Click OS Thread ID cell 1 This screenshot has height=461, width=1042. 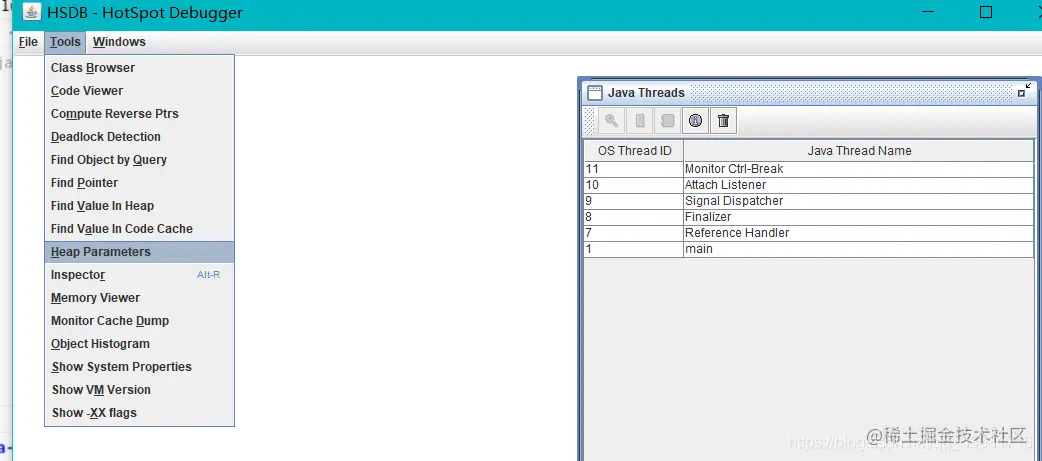point(634,249)
